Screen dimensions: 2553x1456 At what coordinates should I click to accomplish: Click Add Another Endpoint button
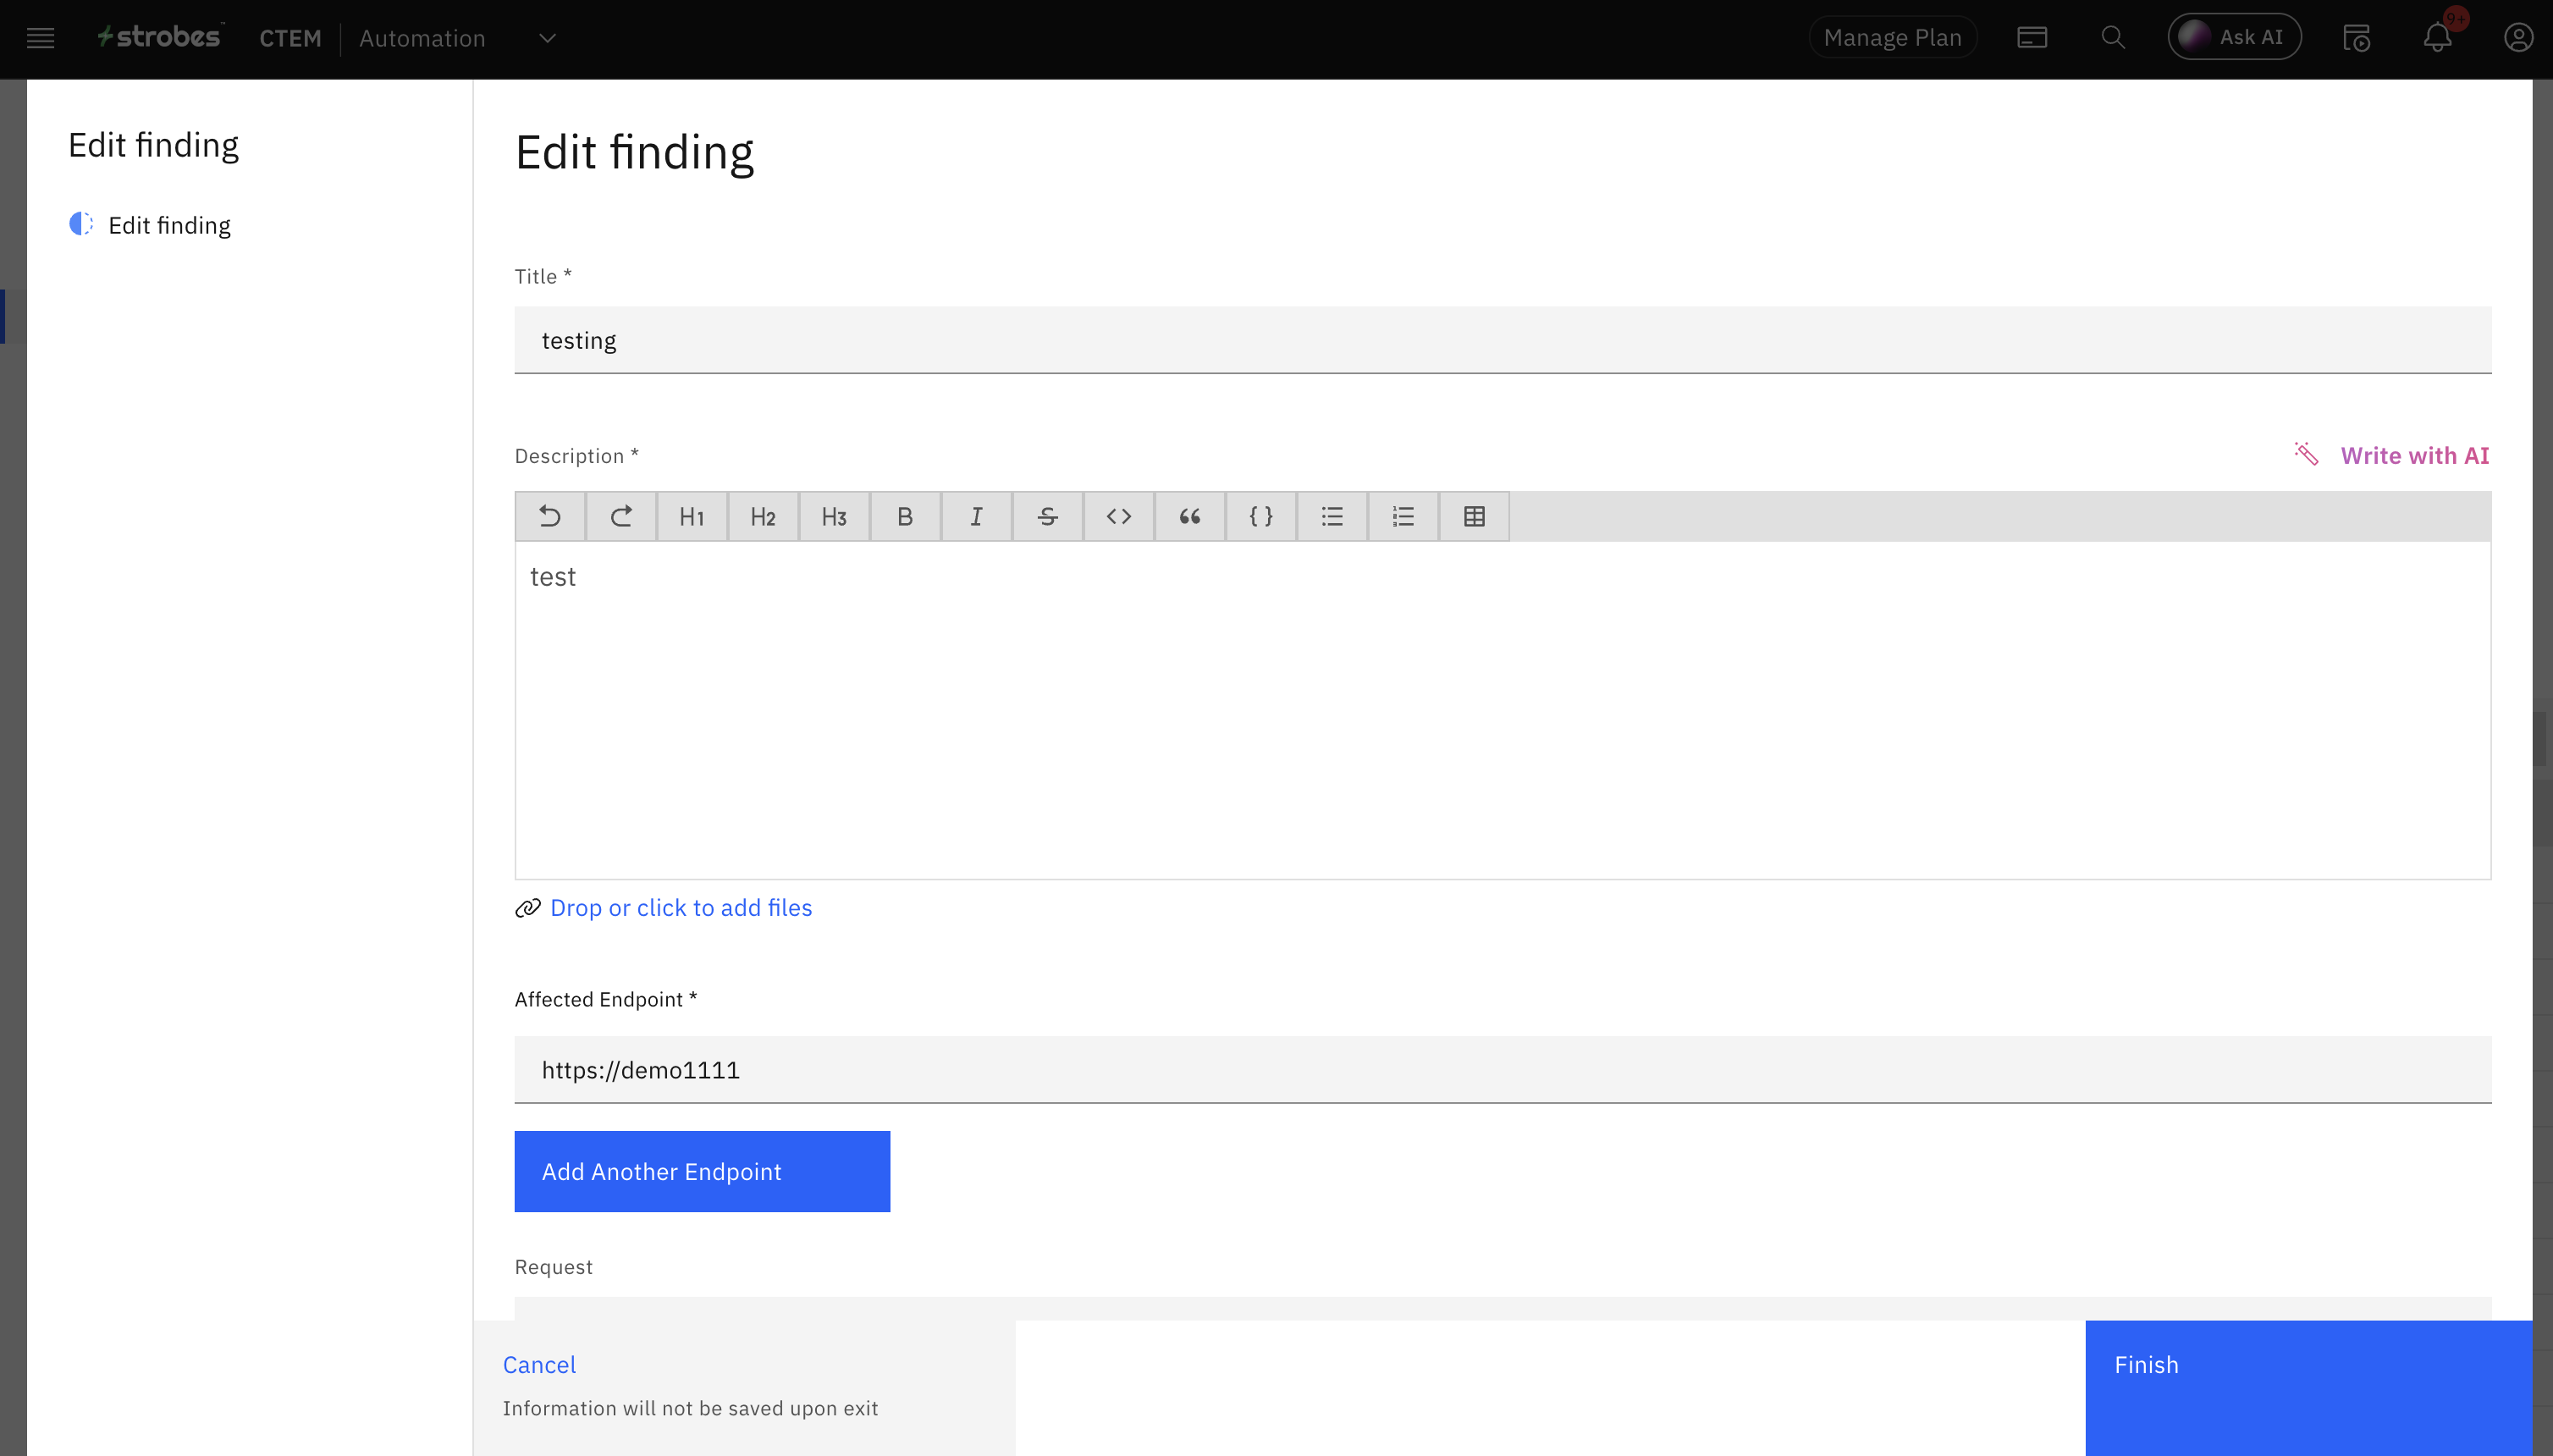point(702,1171)
